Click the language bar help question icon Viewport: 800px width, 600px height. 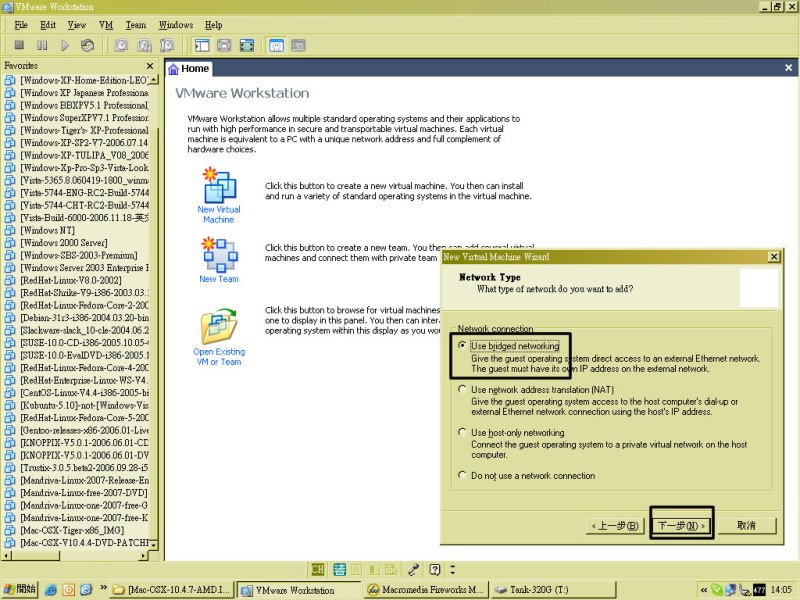(435, 569)
